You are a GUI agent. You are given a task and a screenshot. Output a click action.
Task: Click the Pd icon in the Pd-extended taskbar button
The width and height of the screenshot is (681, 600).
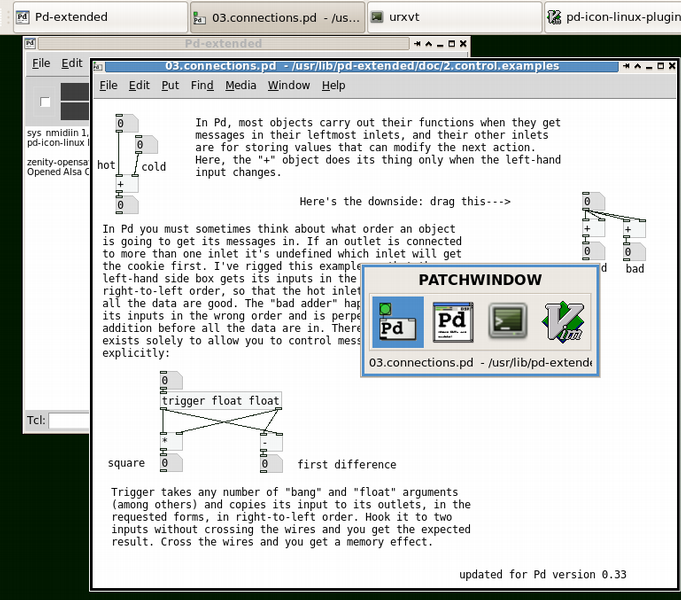tap(22, 17)
